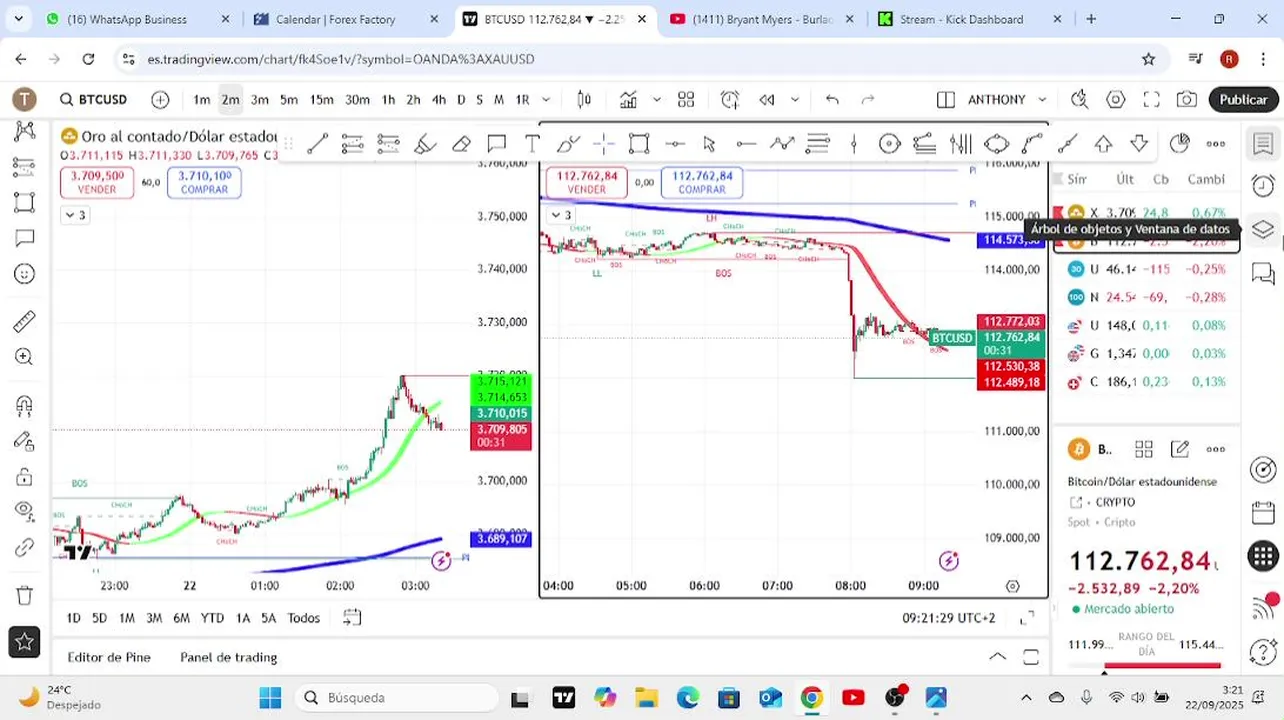Open more favorites toolbar options

pyautogui.click(x=1216, y=144)
